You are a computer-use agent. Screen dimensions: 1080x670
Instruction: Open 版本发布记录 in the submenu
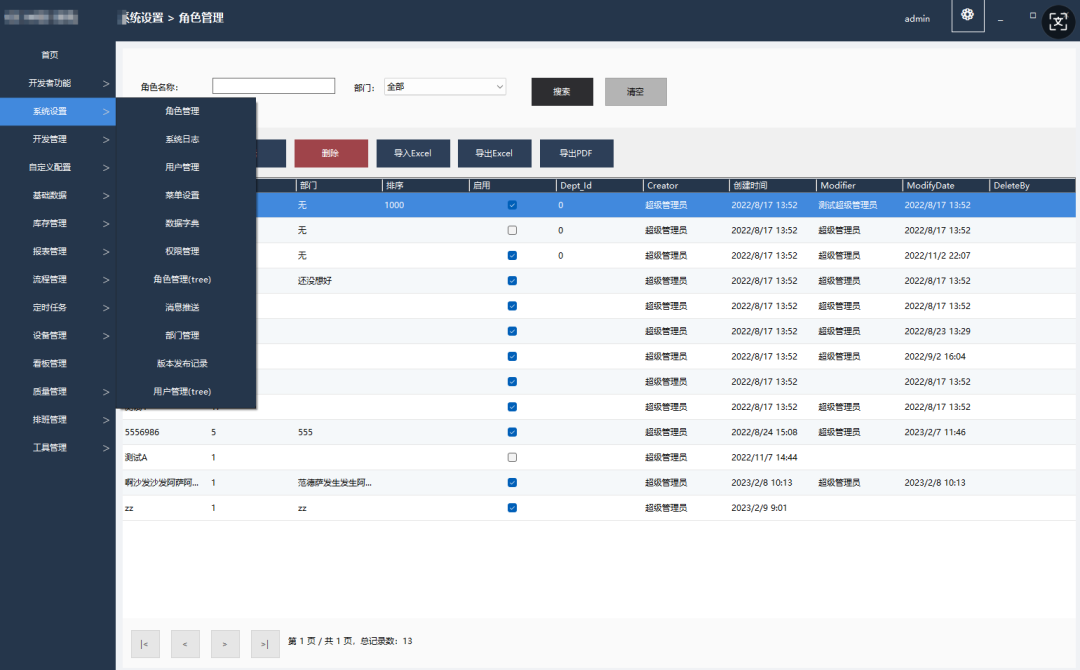tap(183, 364)
